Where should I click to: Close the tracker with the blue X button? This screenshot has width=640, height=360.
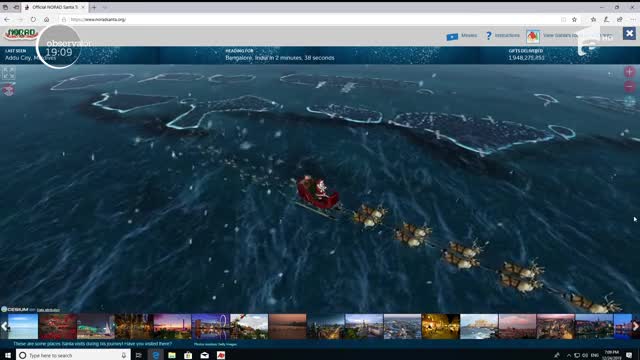click(629, 33)
